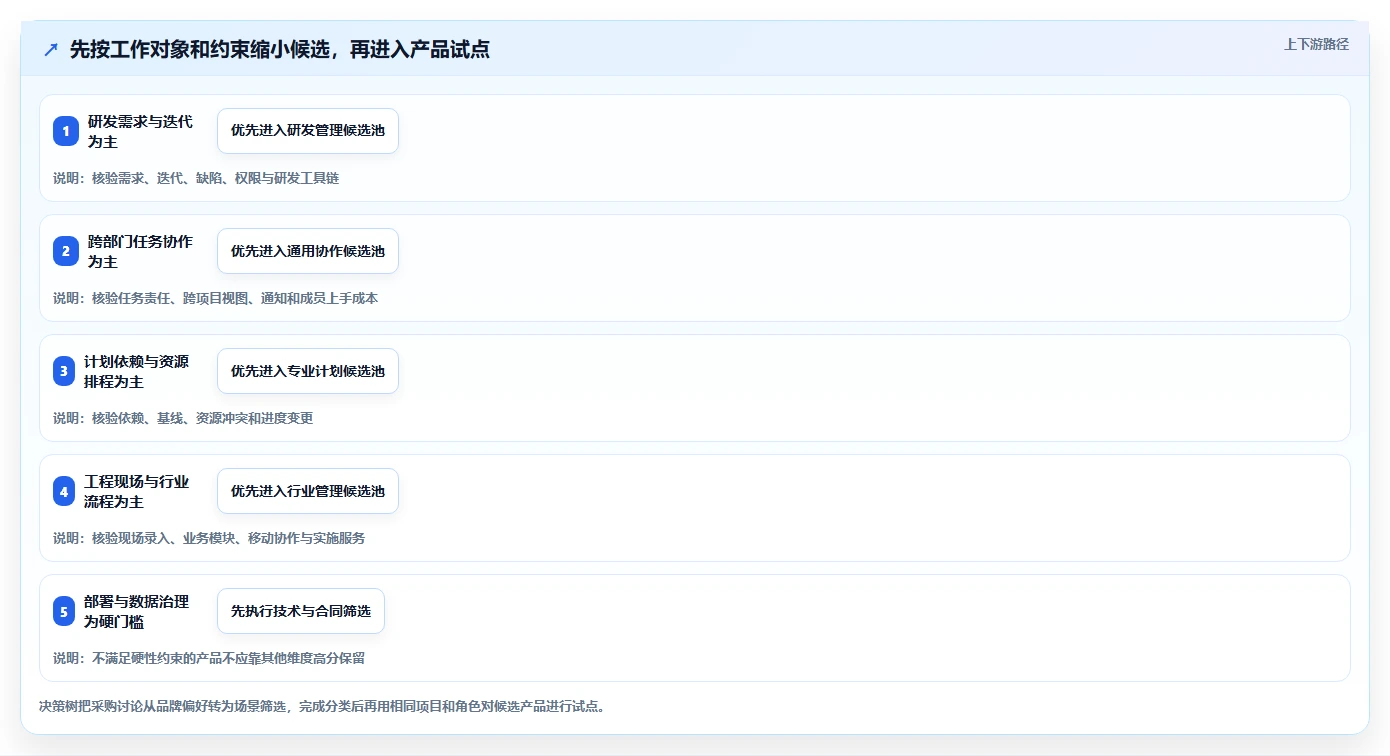This screenshot has width=1390, height=756.
Task: Click the footer paragraph starting 决策树把采购讨论
Action: [x=322, y=706]
